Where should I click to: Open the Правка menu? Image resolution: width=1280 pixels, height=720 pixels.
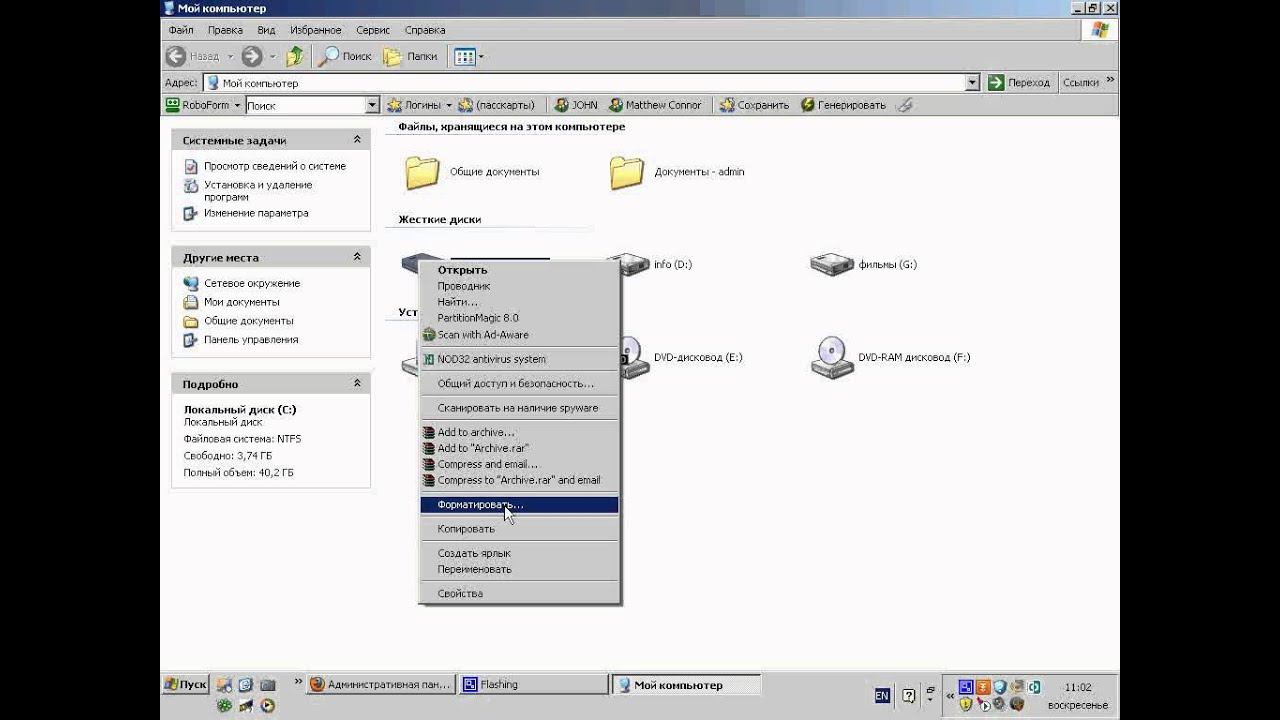click(225, 30)
